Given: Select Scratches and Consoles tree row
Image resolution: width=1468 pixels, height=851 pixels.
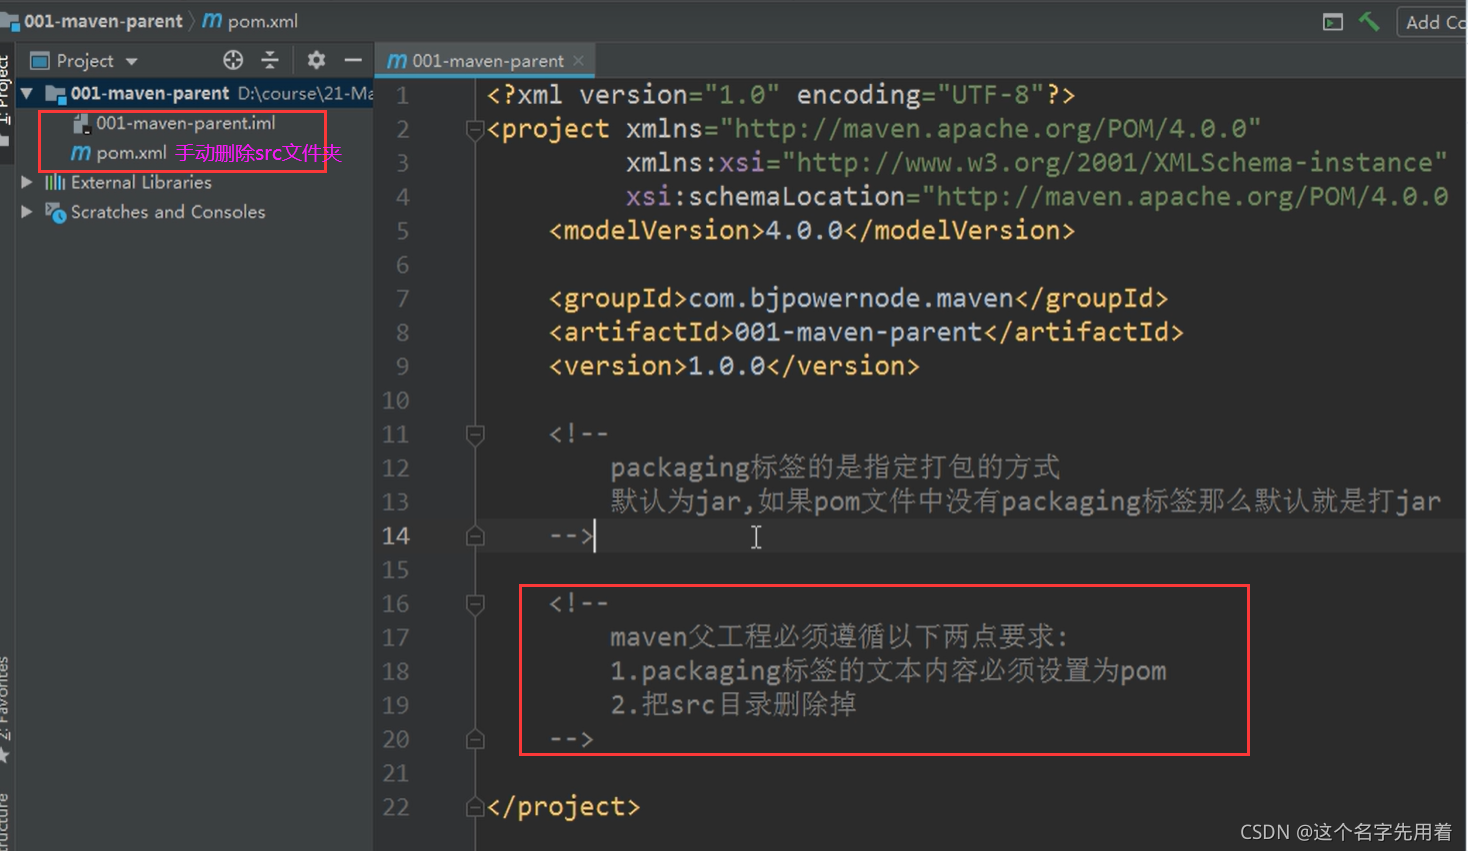Looking at the screenshot, I should 167,212.
